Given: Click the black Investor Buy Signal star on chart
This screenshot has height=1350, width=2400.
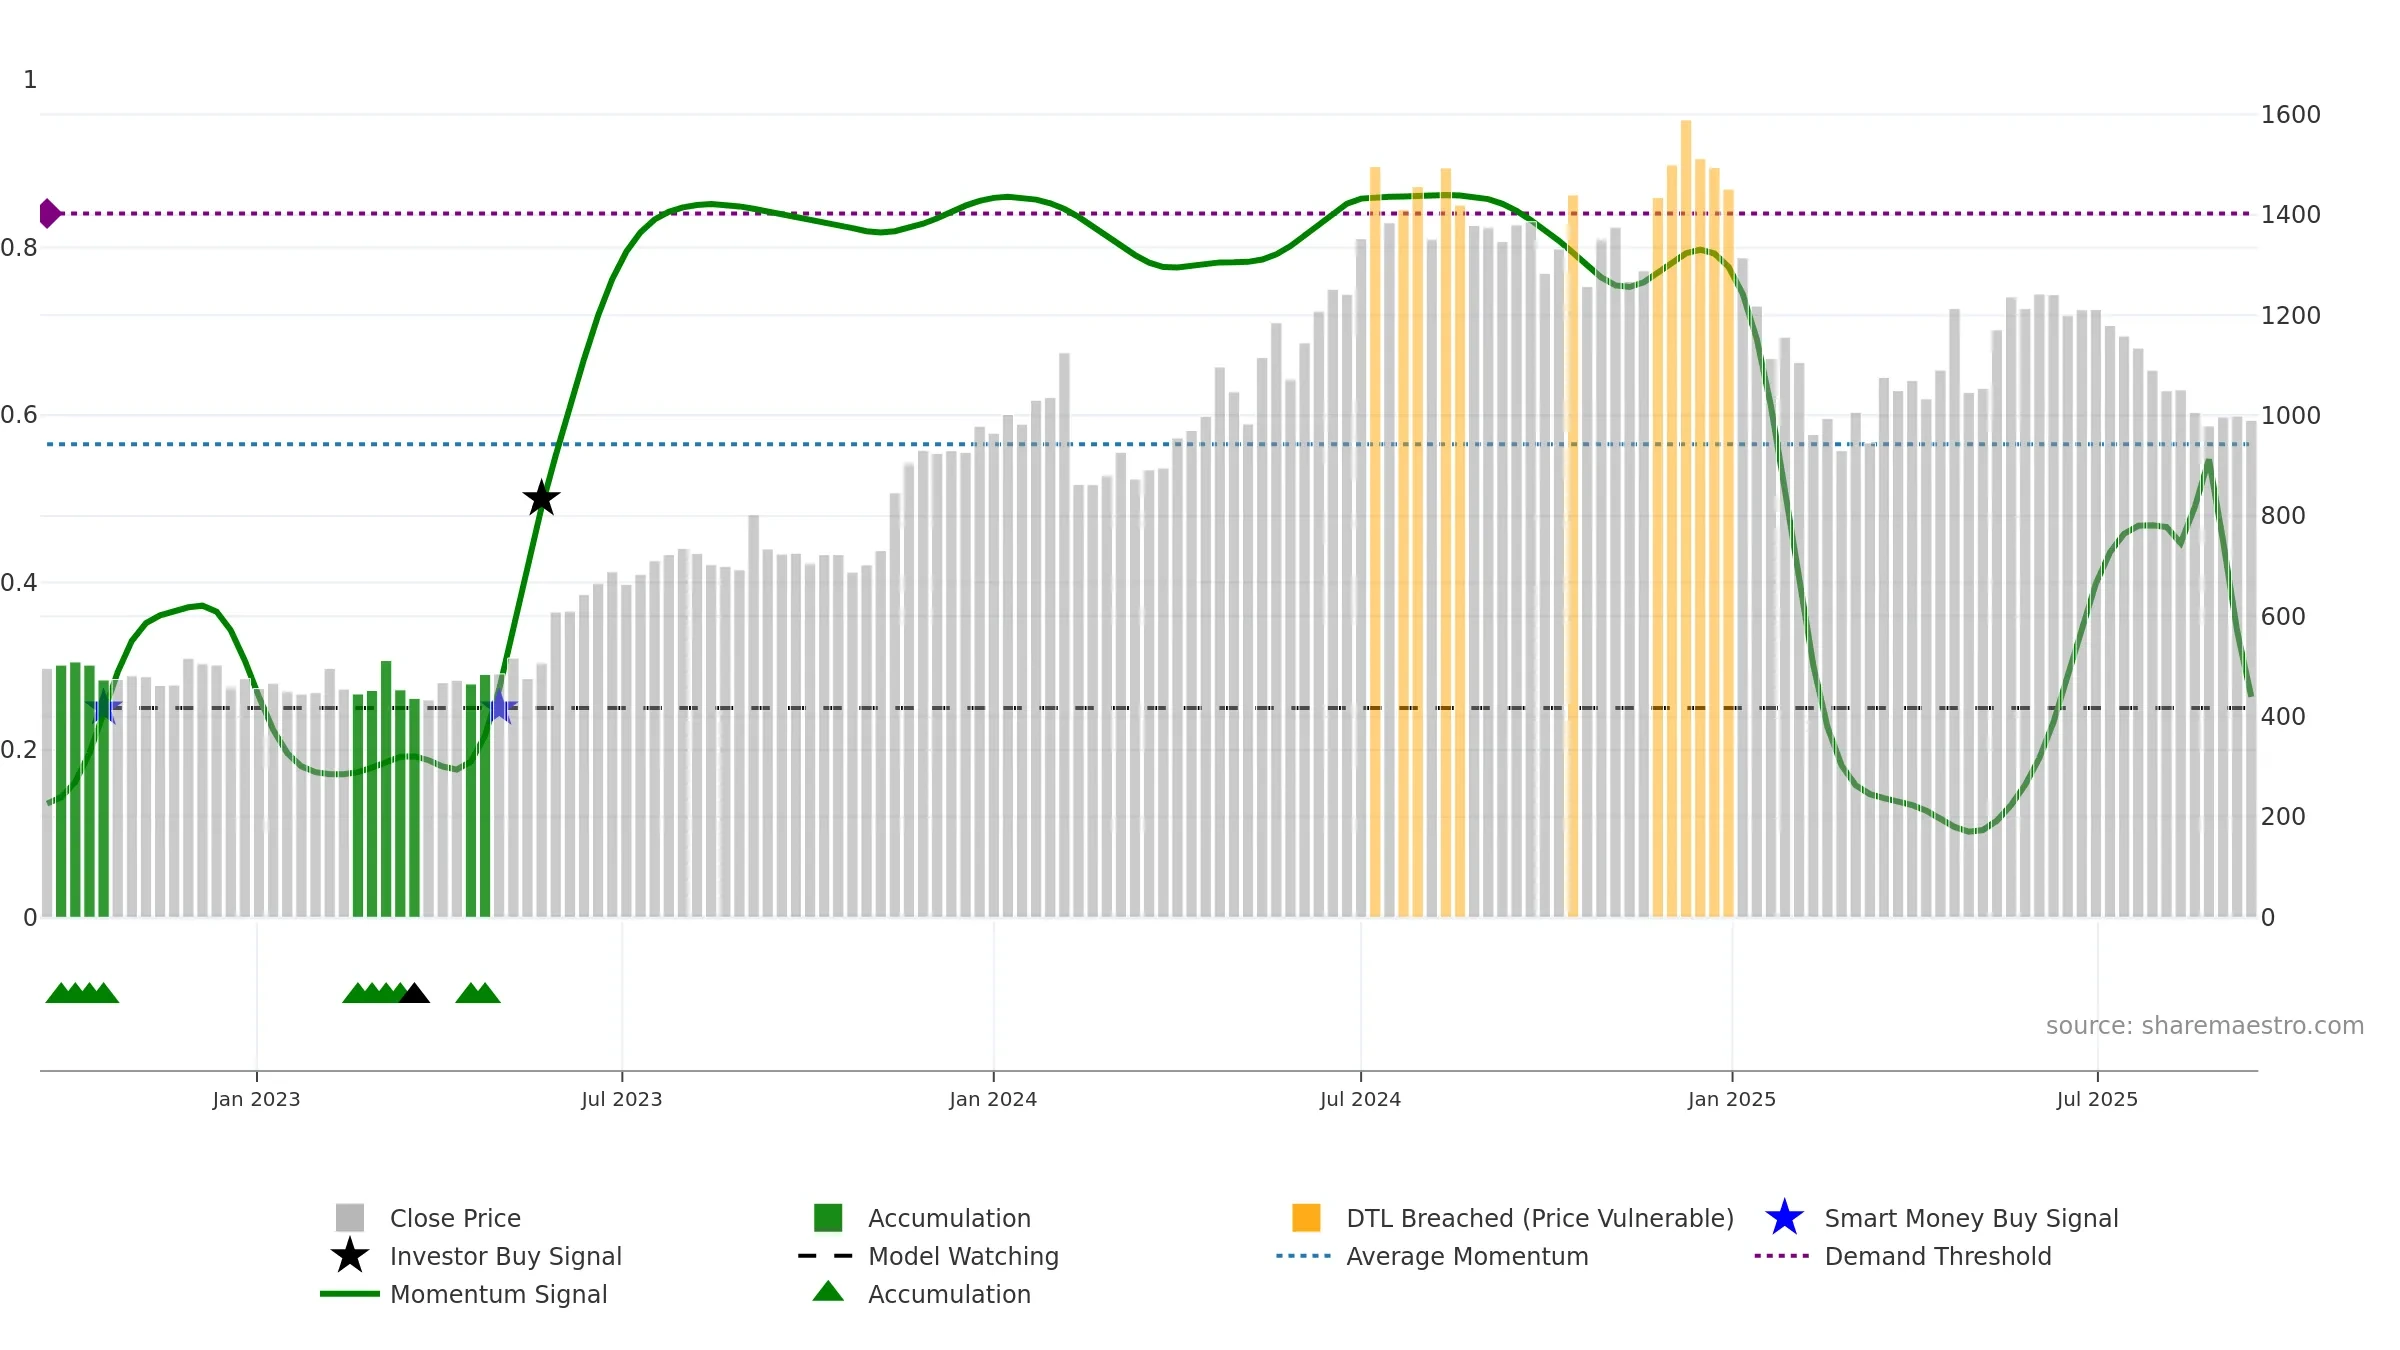Looking at the screenshot, I should click(541, 497).
